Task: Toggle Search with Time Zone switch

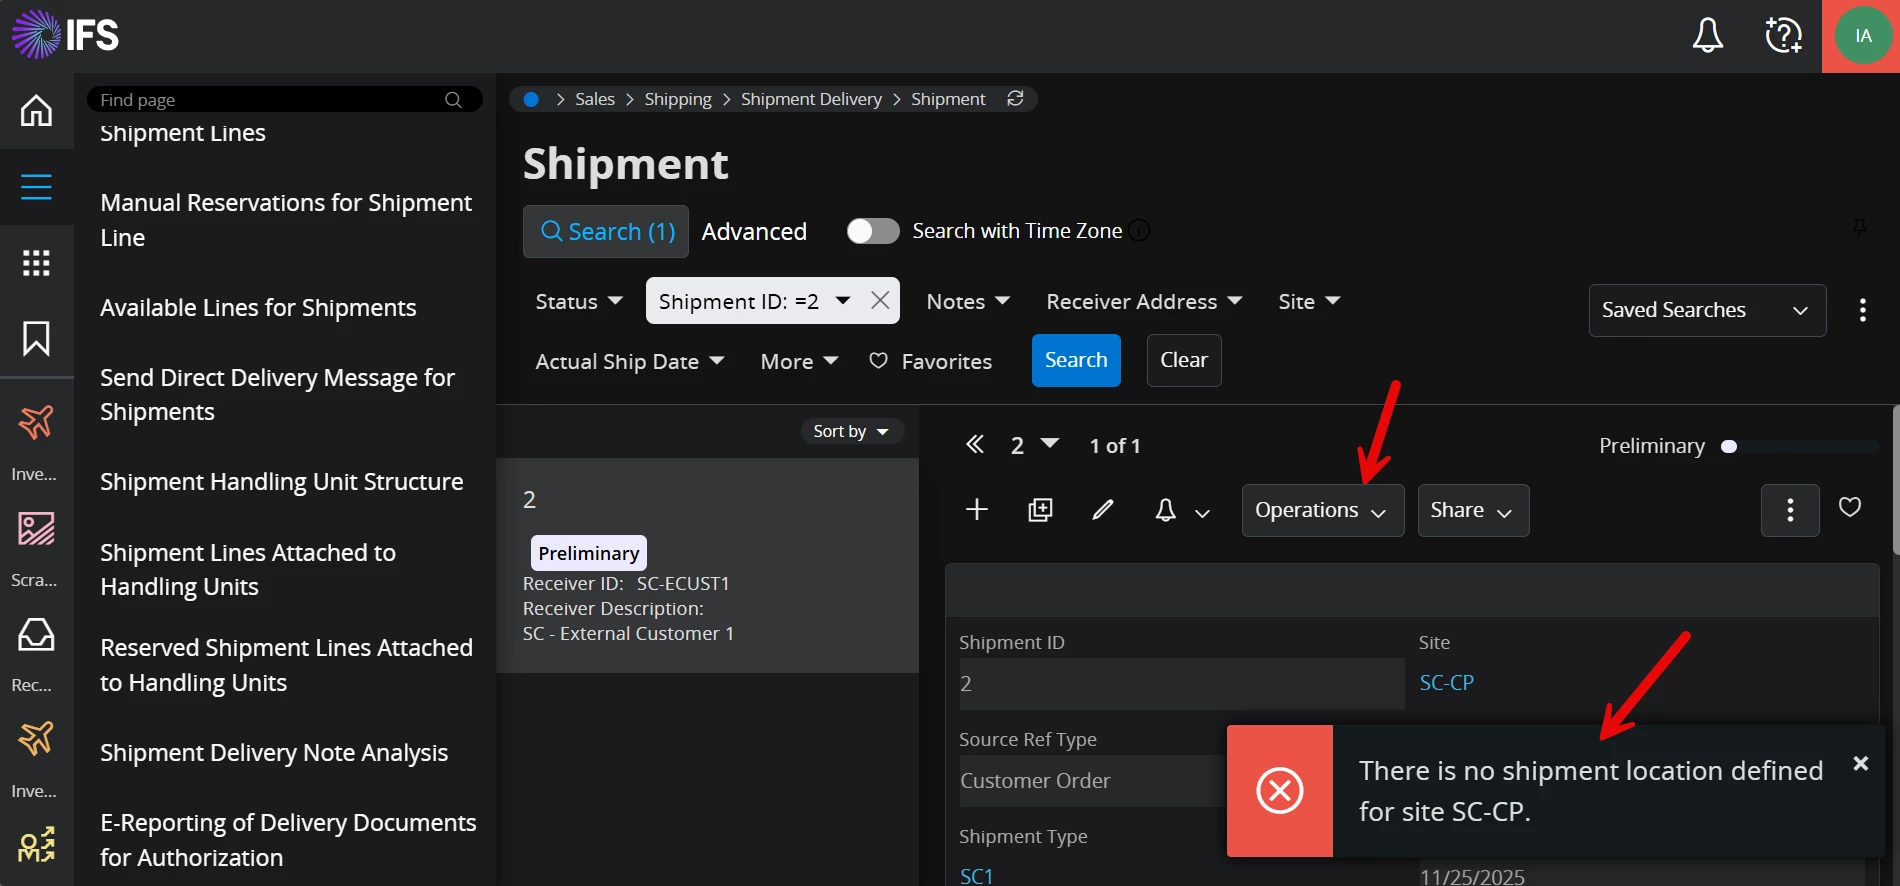Action: (x=873, y=231)
